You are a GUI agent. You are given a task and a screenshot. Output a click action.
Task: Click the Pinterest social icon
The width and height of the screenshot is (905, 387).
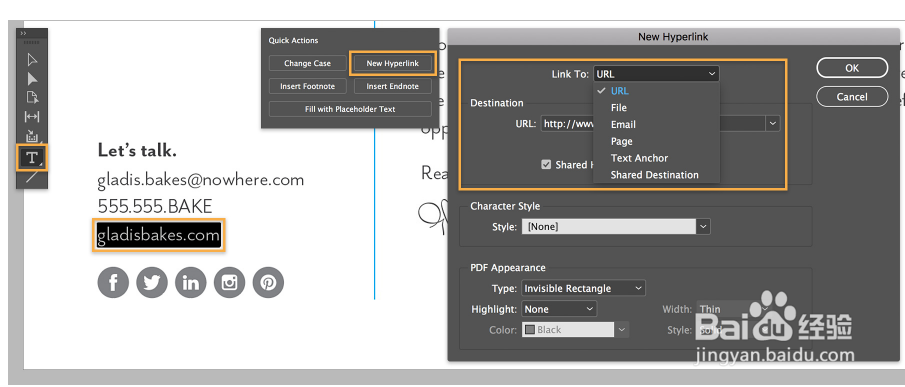pyautogui.click(x=268, y=283)
